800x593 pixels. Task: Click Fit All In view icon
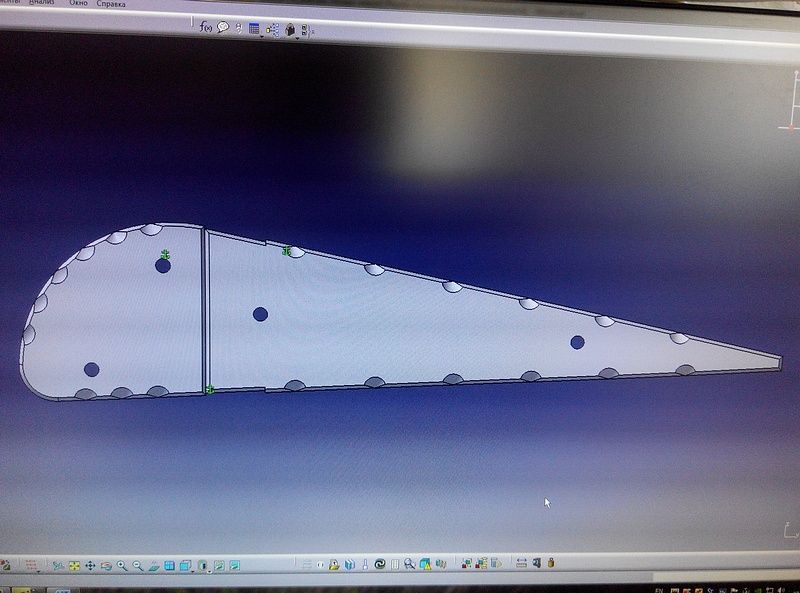tap(74, 565)
